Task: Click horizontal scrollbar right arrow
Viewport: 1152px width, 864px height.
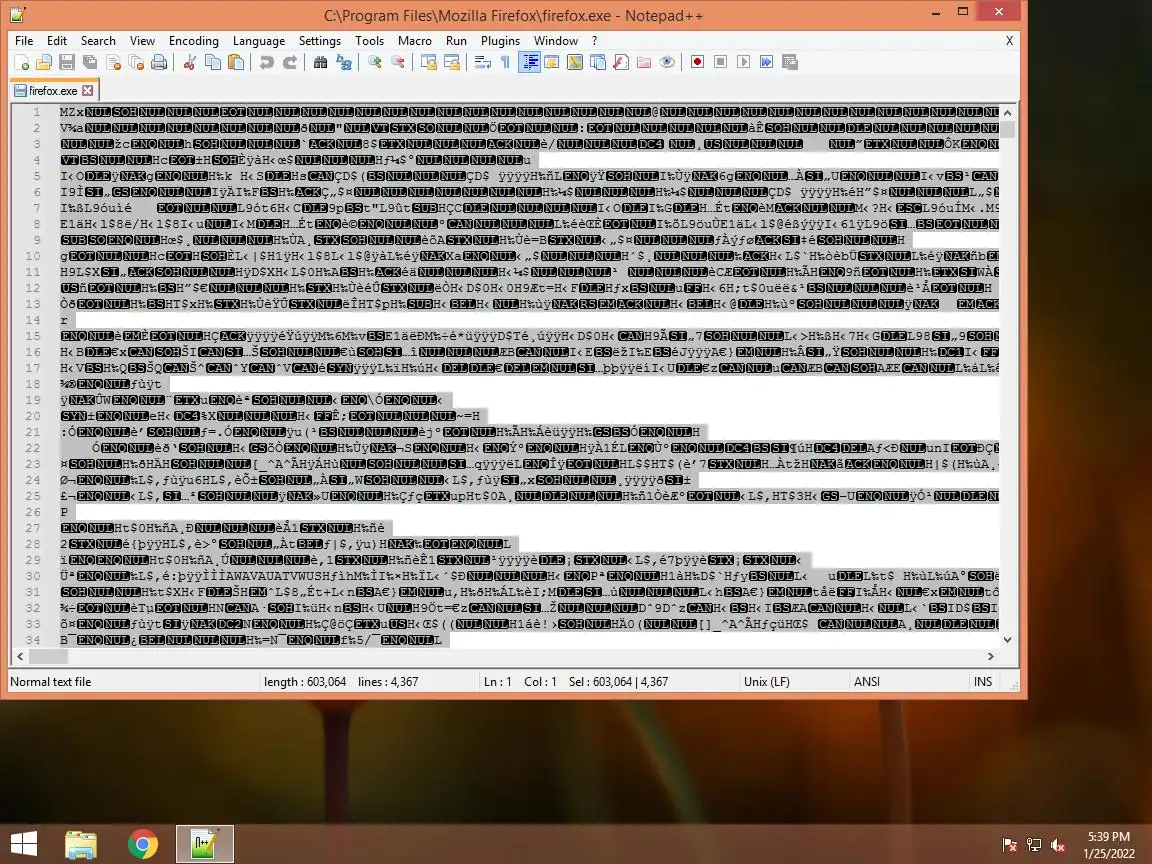Action: coord(990,656)
